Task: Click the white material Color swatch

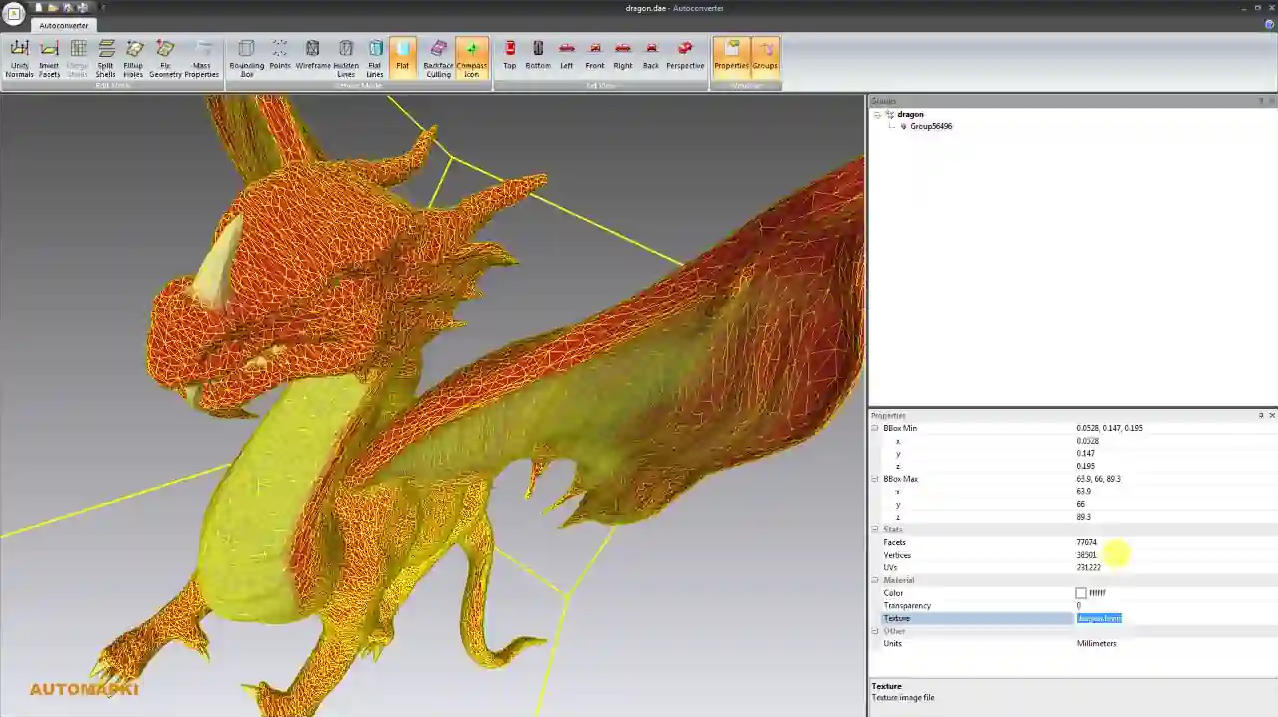Action: [x=1081, y=593]
